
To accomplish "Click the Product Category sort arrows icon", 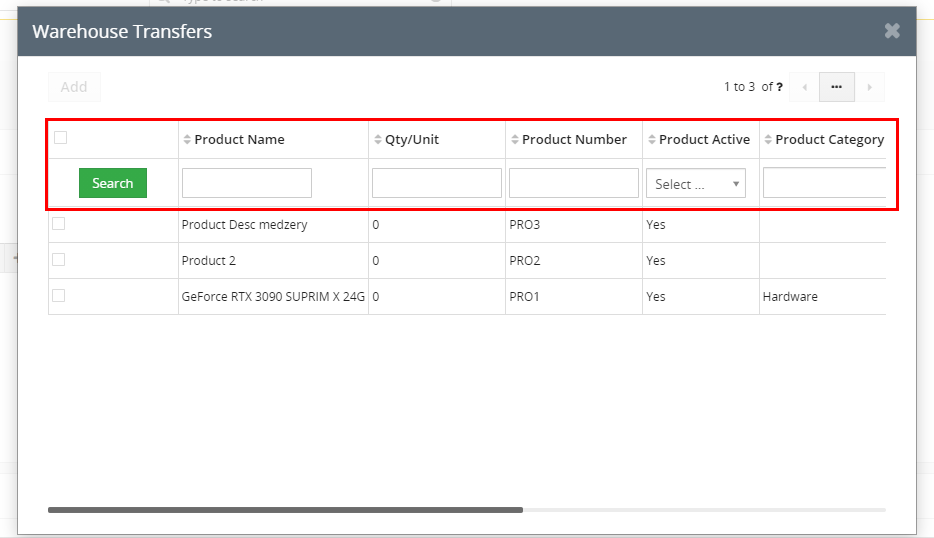I will tap(767, 140).
